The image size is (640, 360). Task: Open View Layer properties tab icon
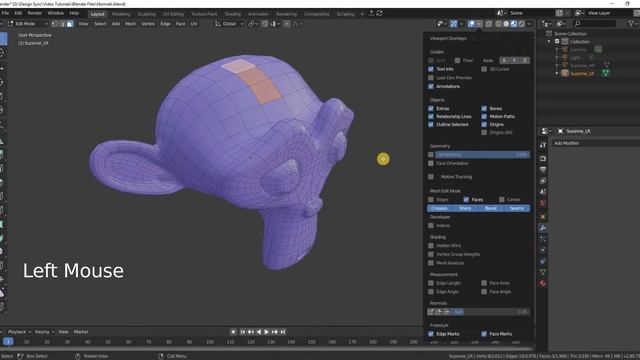tap(543, 181)
